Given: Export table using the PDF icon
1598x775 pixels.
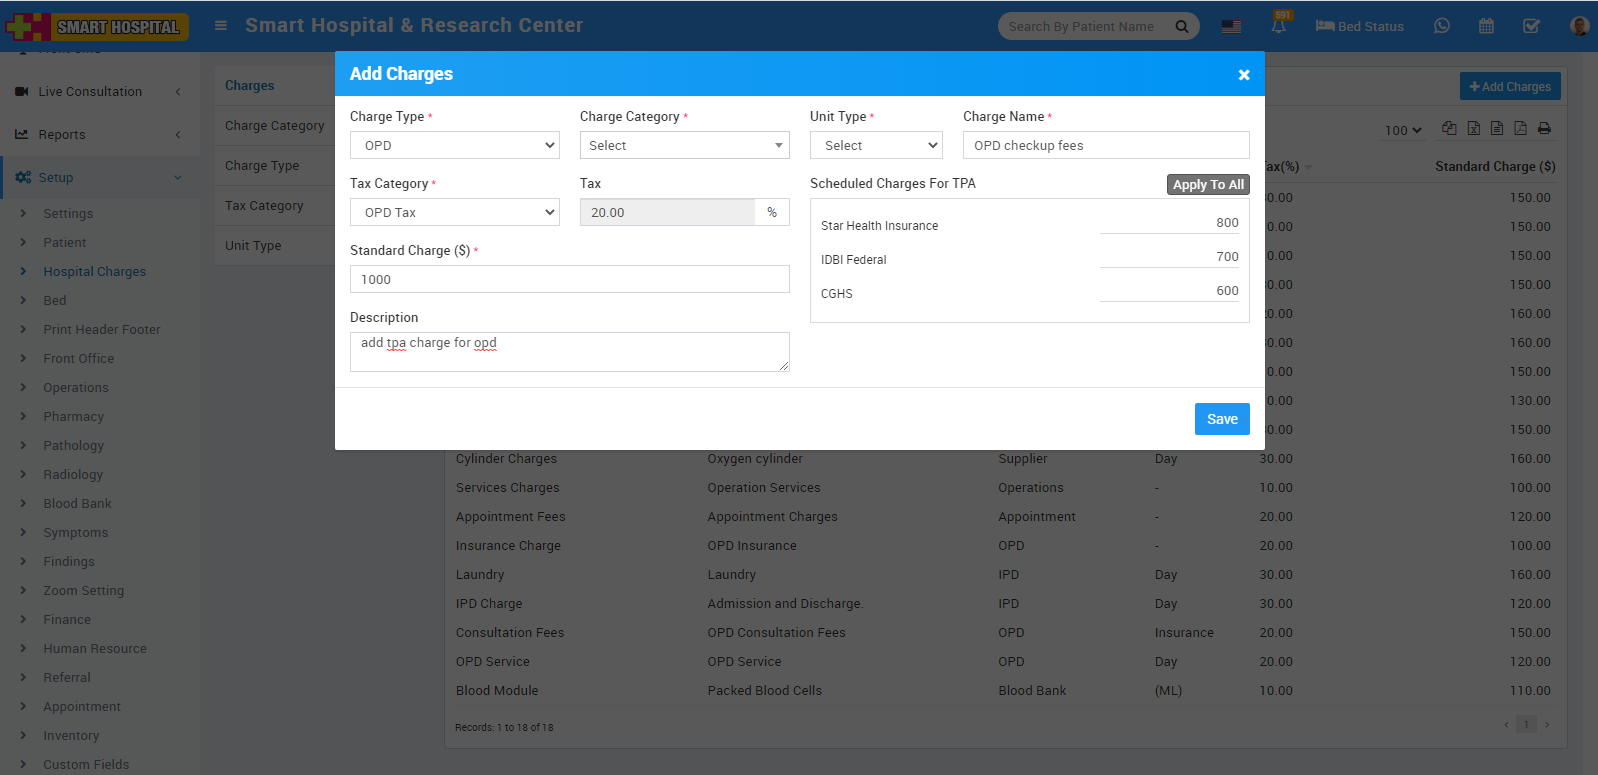Looking at the screenshot, I should [x=1520, y=128].
